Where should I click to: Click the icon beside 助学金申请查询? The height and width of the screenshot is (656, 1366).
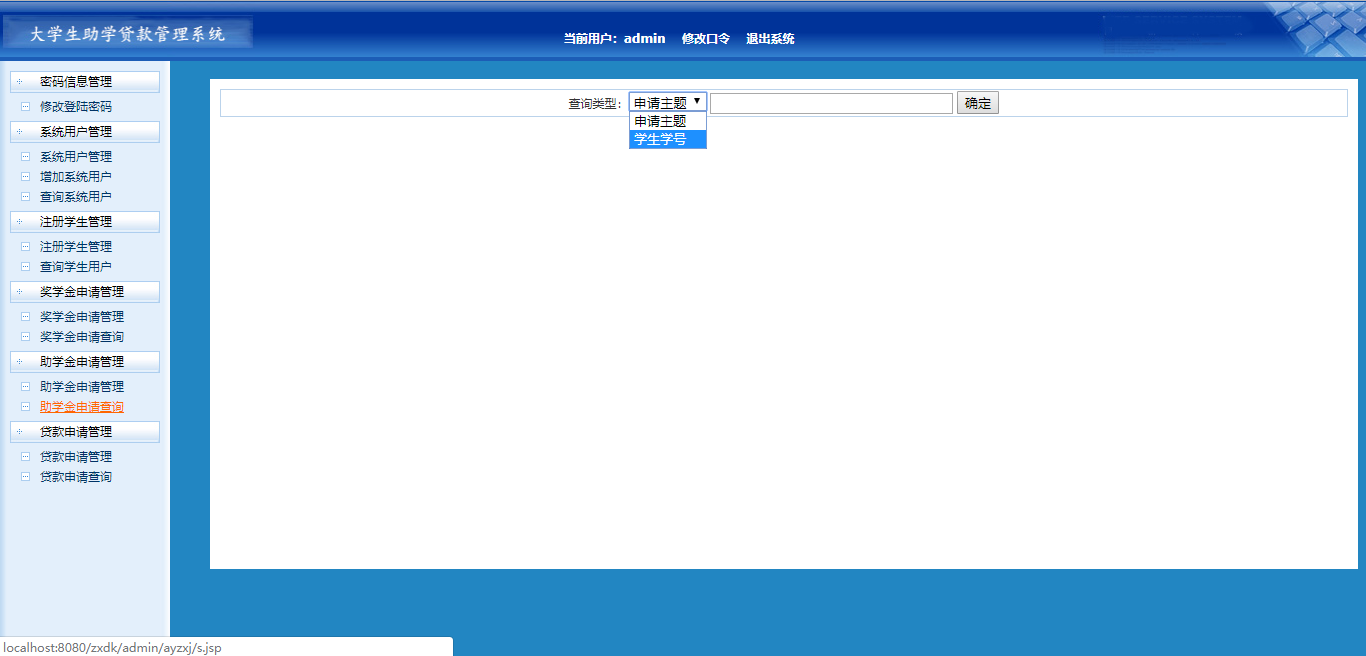coord(25,407)
